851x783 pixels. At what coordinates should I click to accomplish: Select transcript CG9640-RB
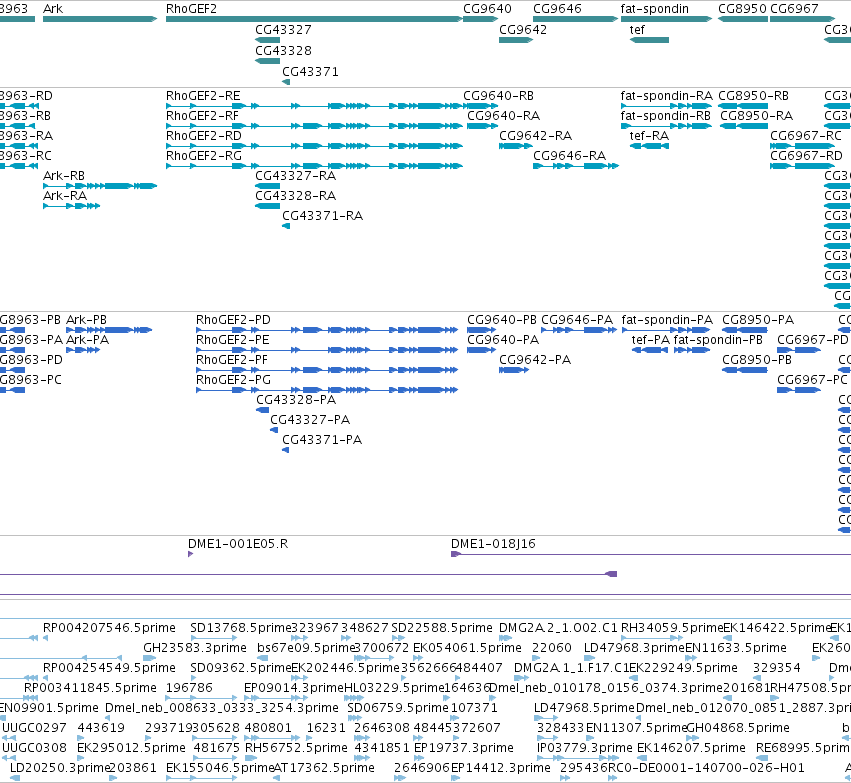coord(498,96)
